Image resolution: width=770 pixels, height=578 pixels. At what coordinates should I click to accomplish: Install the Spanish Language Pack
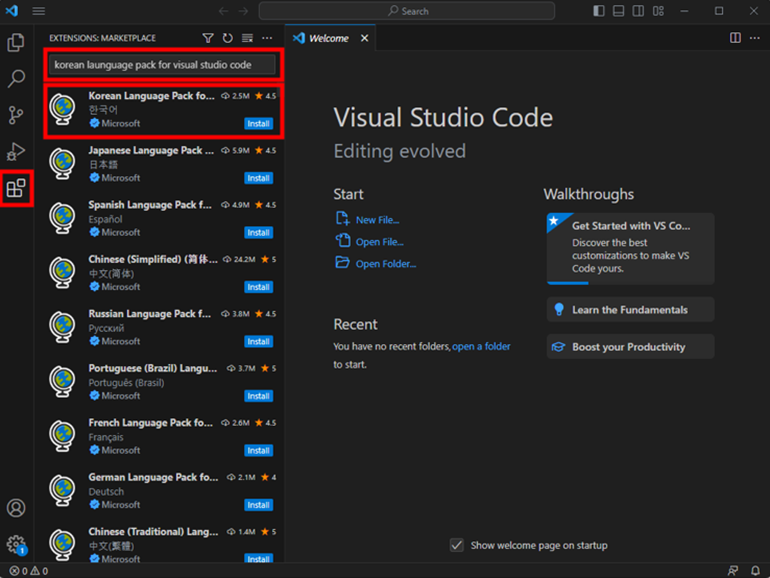[258, 232]
